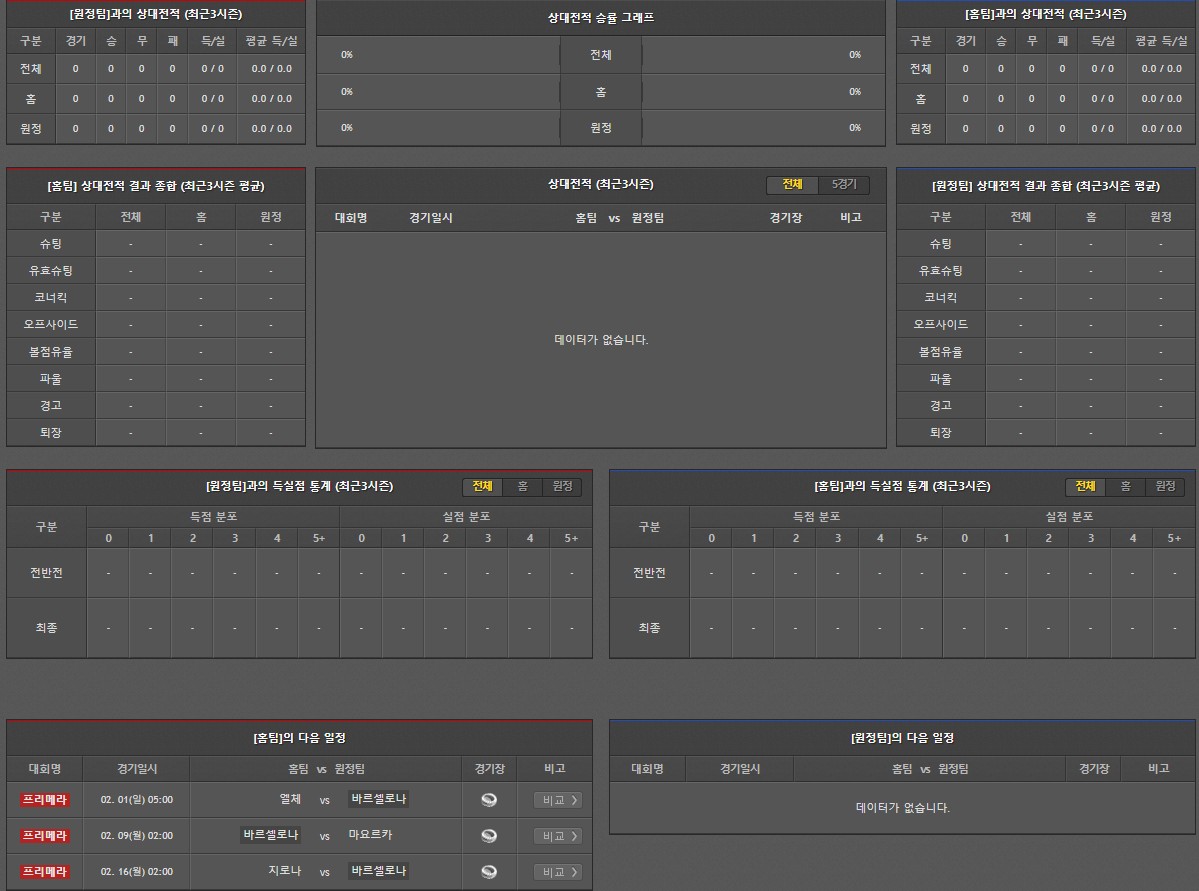This screenshot has height=891, width=1199.
Task: Click 마요르카 team name in schedule
Action: click(370, 835)
